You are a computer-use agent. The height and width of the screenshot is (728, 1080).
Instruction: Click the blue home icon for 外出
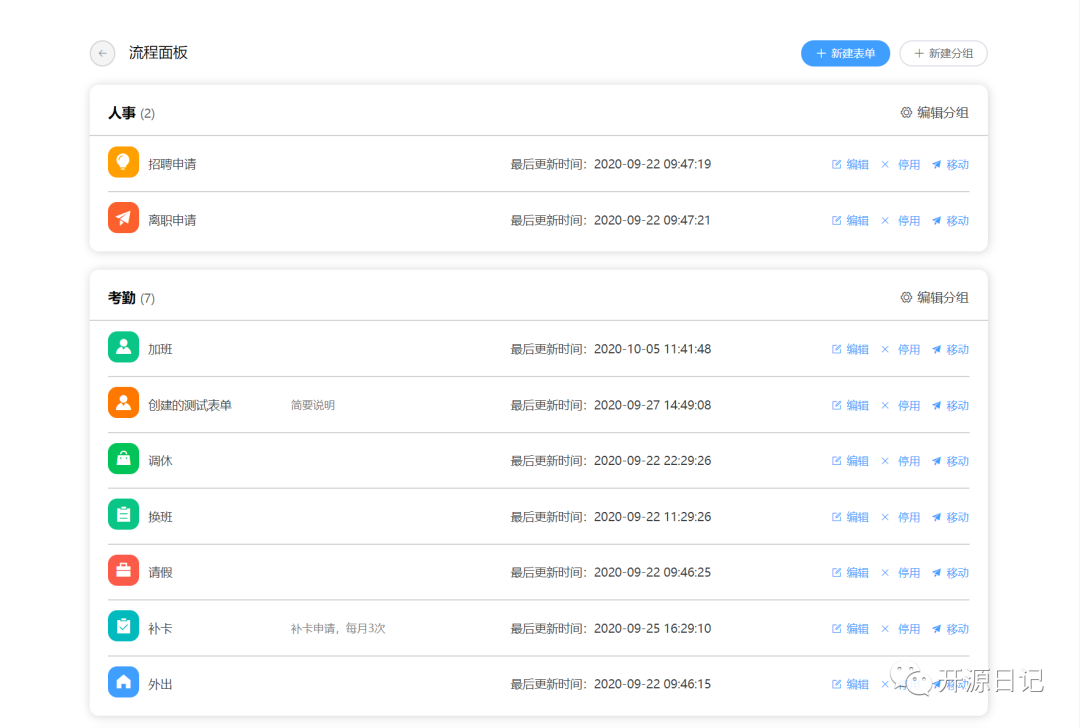tap(123, 682)
